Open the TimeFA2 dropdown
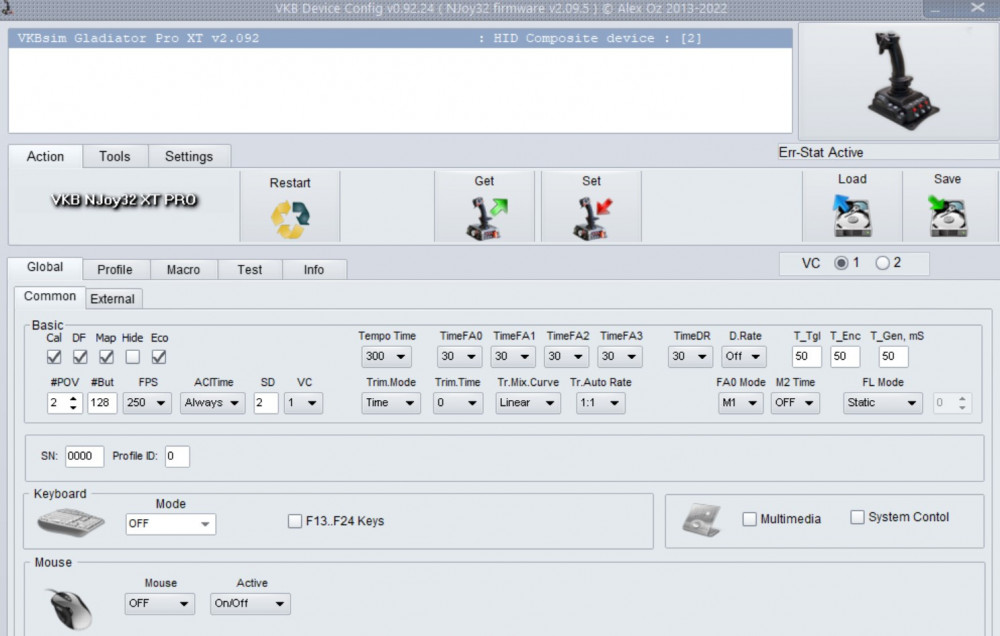The image size is (1000, 636). pyautogui.click(x=566, y=357)
